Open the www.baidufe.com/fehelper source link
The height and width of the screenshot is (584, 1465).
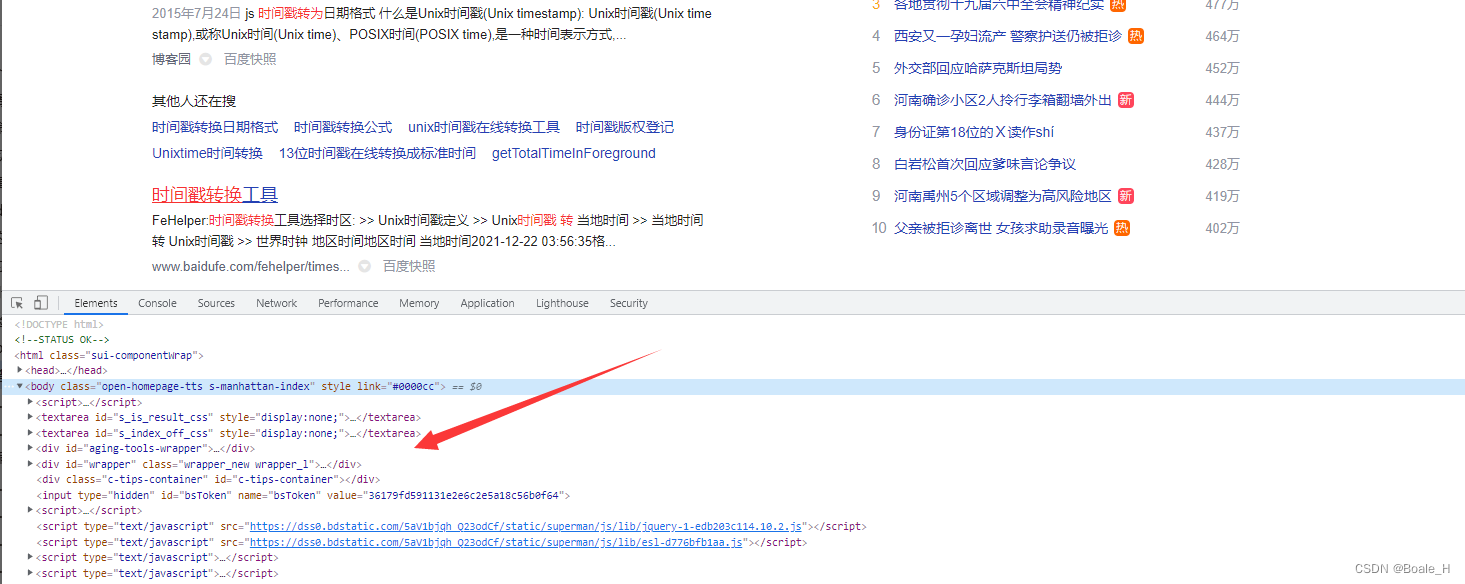point(251,266)
